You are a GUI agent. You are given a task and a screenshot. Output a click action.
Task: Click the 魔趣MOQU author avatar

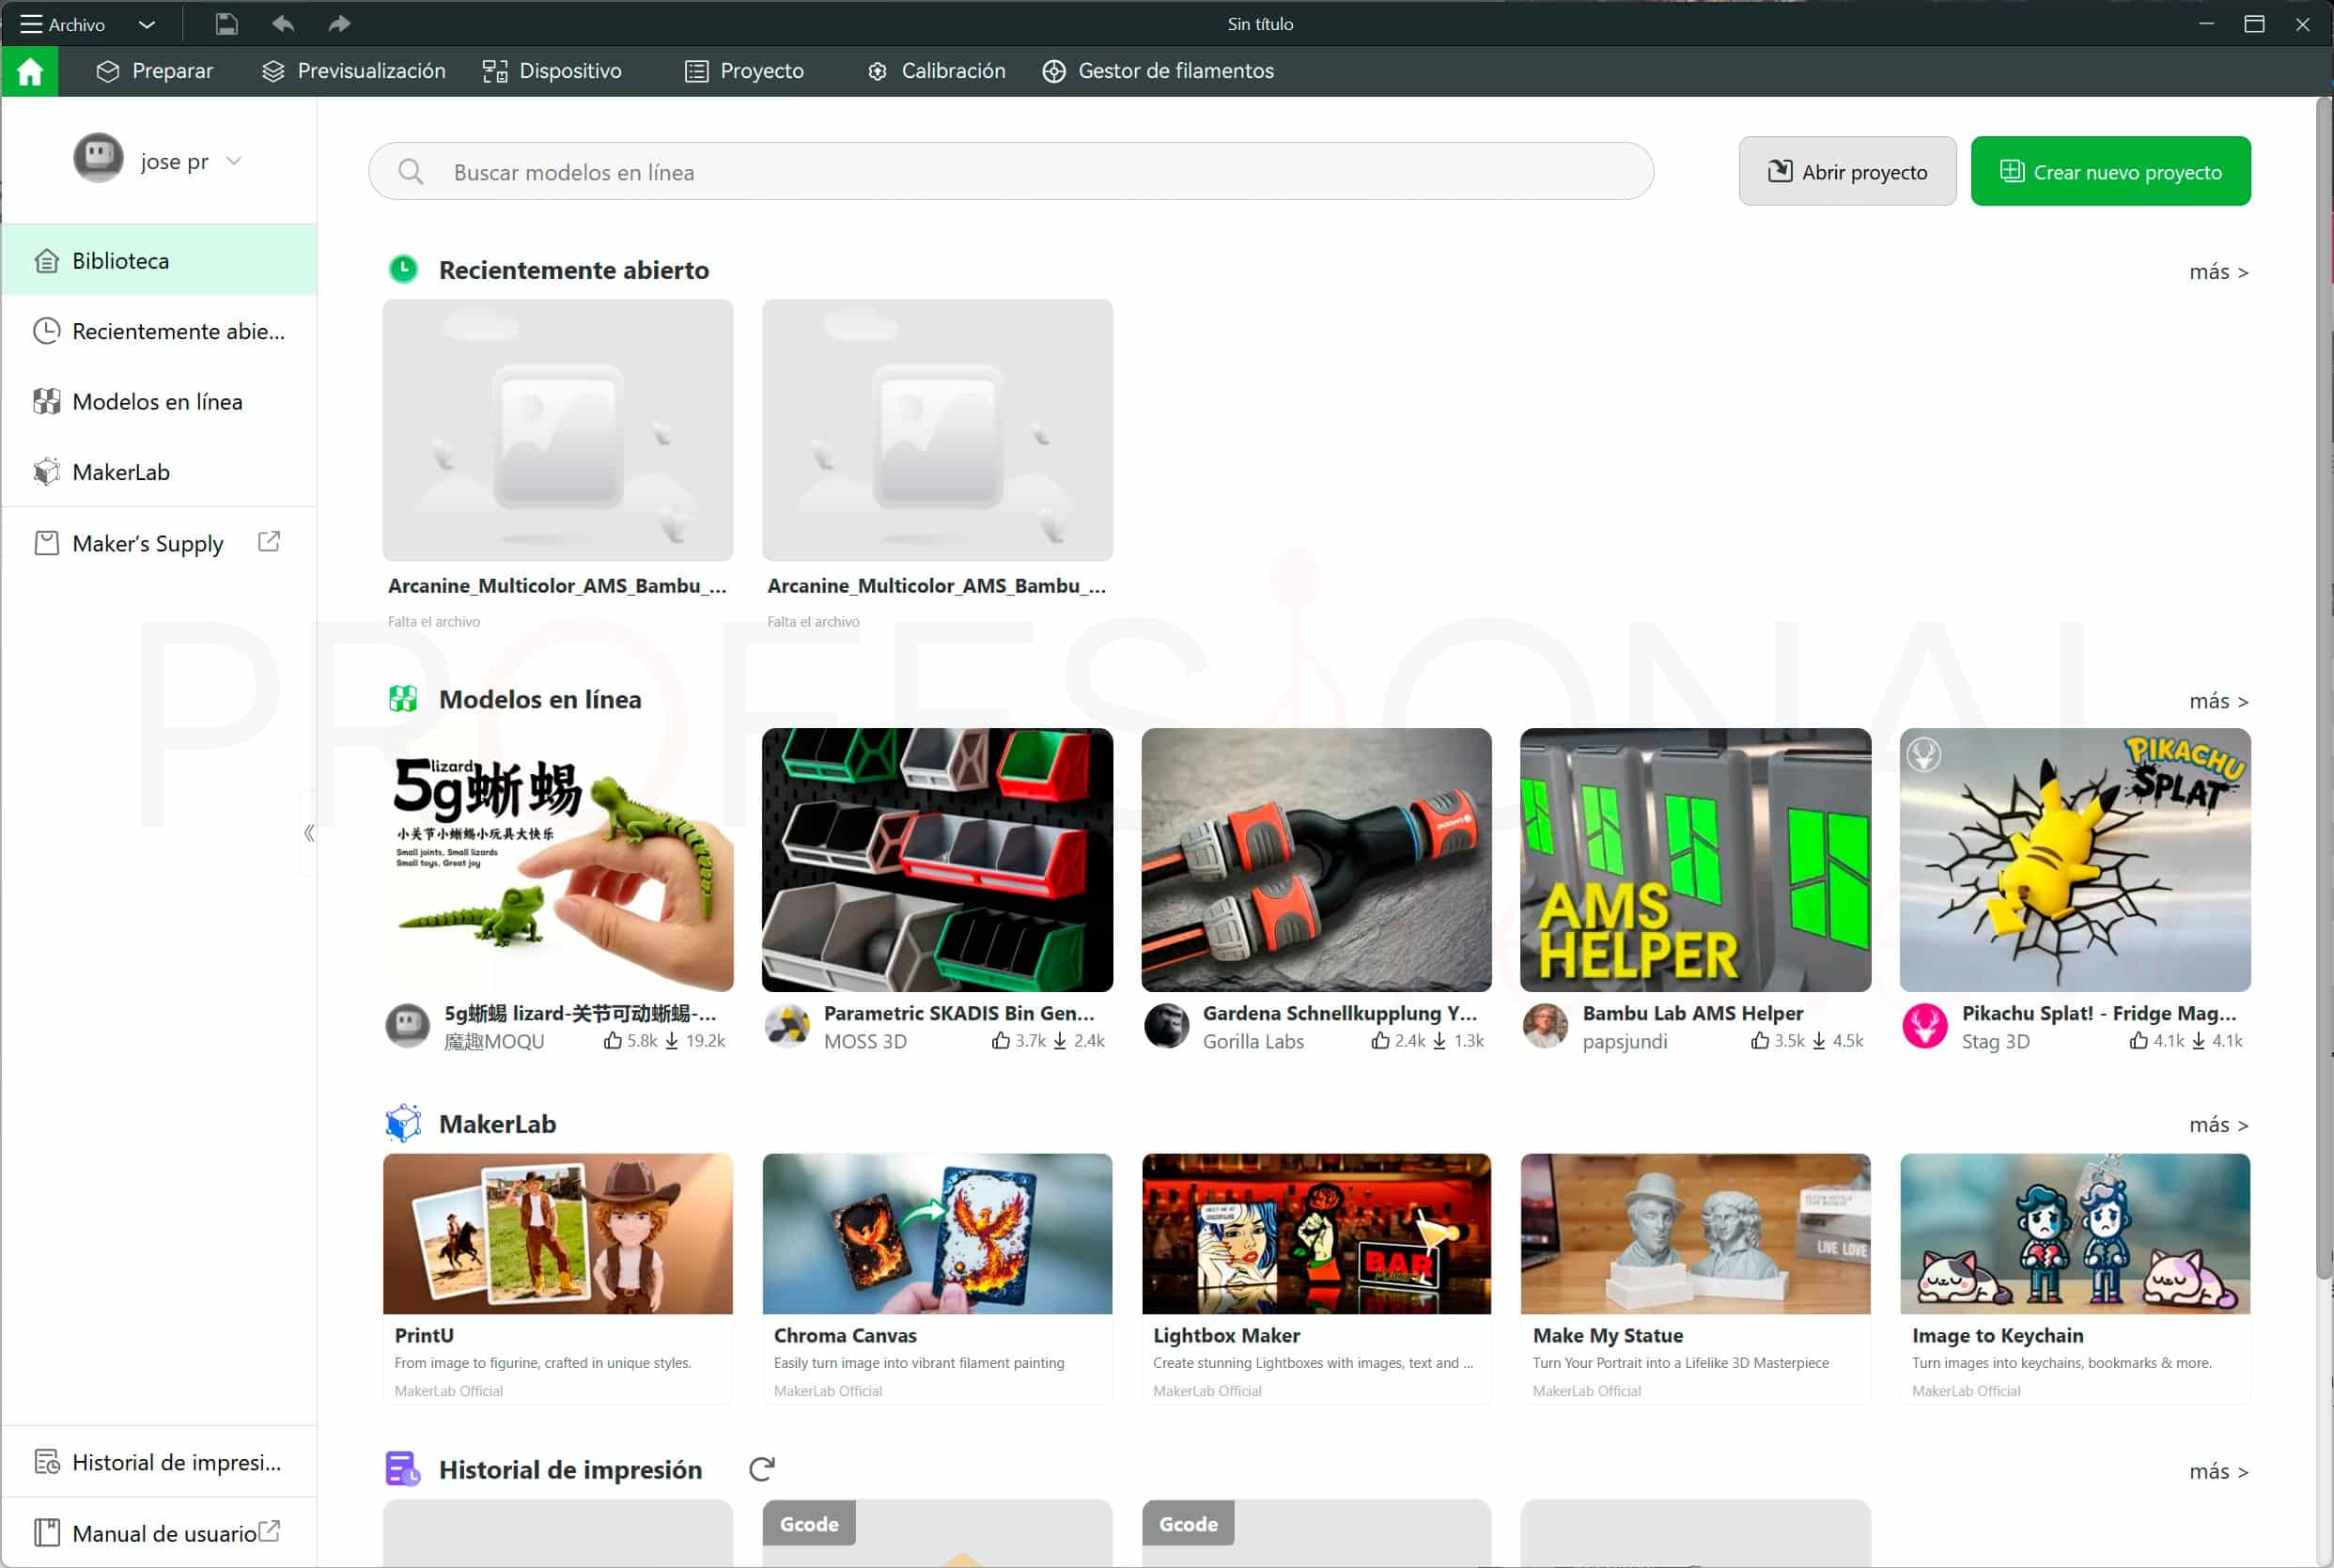[408, 1026]
